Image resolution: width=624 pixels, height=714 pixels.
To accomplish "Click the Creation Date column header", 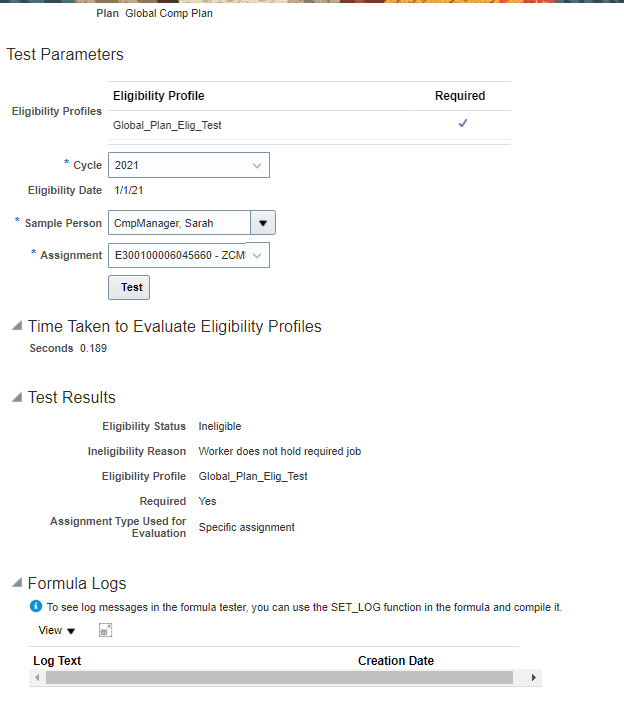I will [x=396, y=661].
